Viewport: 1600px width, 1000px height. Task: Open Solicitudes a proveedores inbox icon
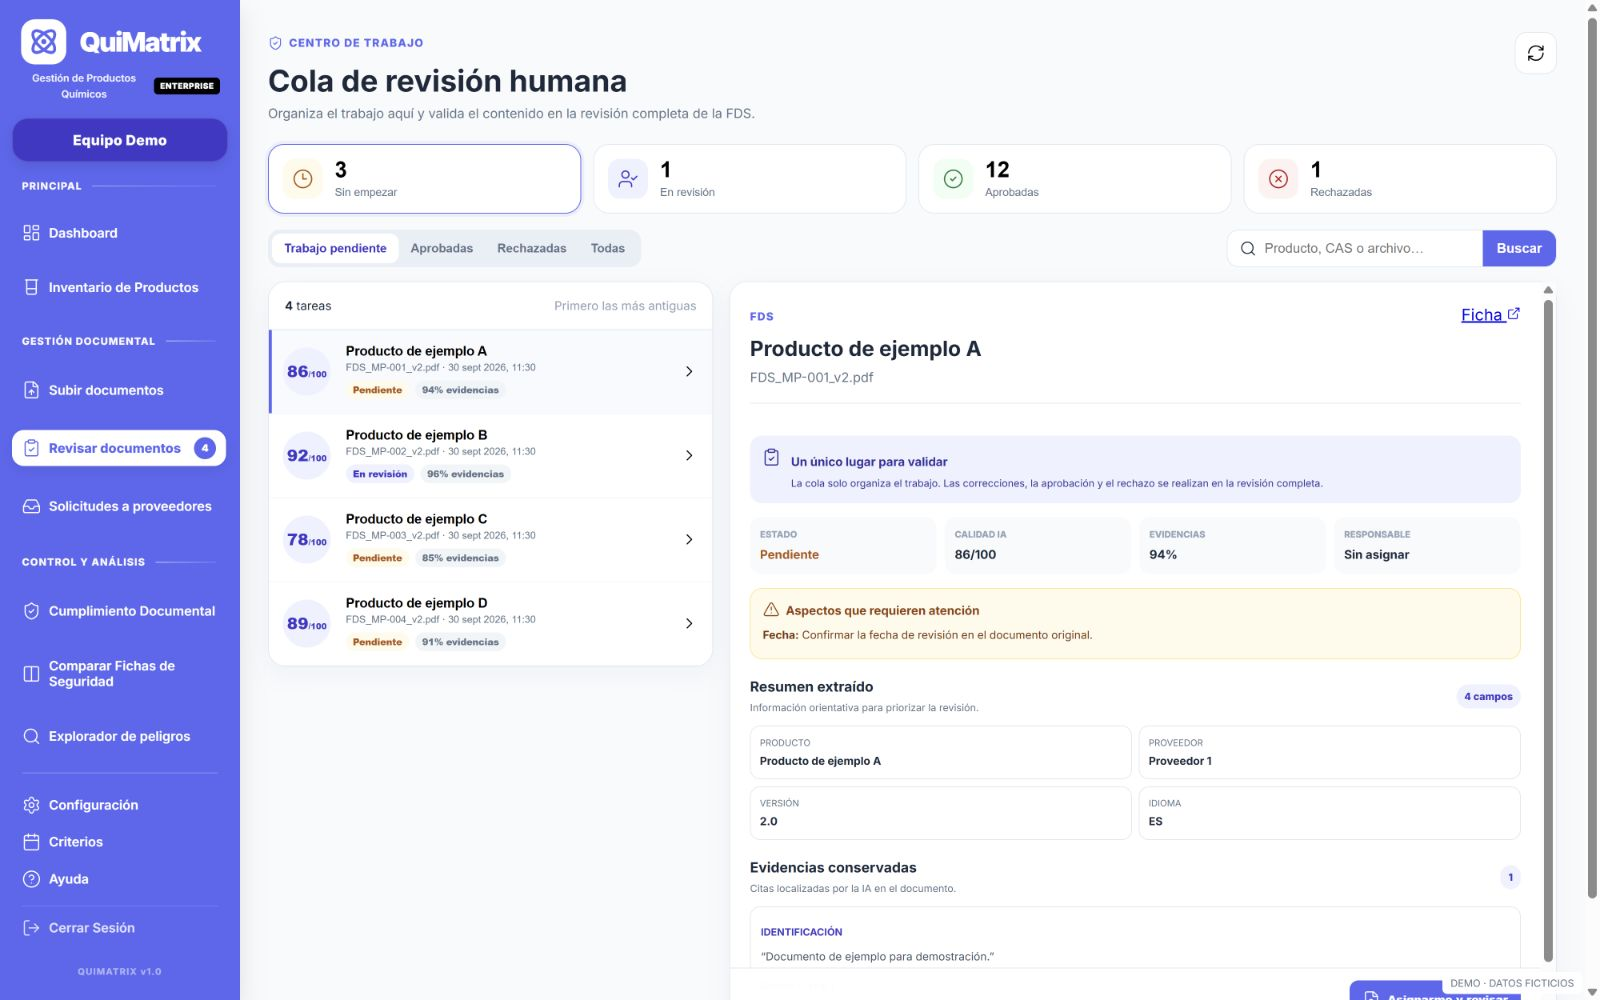coord(31,506)
